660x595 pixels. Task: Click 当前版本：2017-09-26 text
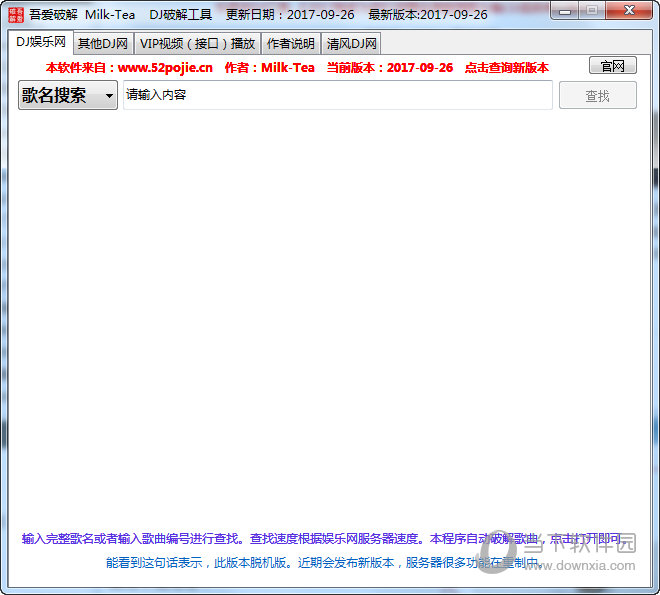tap(390, 68)
